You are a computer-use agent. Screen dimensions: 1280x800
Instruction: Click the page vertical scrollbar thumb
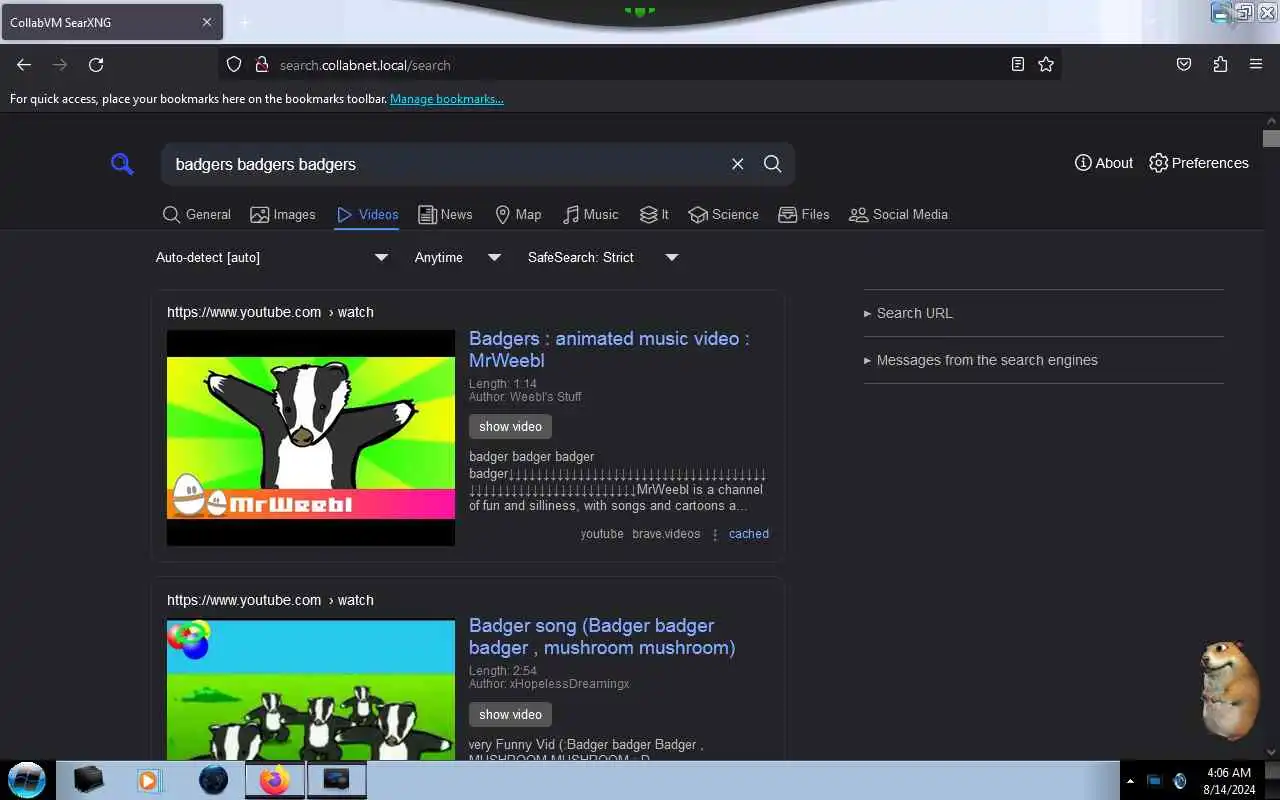pos(1271,138)
